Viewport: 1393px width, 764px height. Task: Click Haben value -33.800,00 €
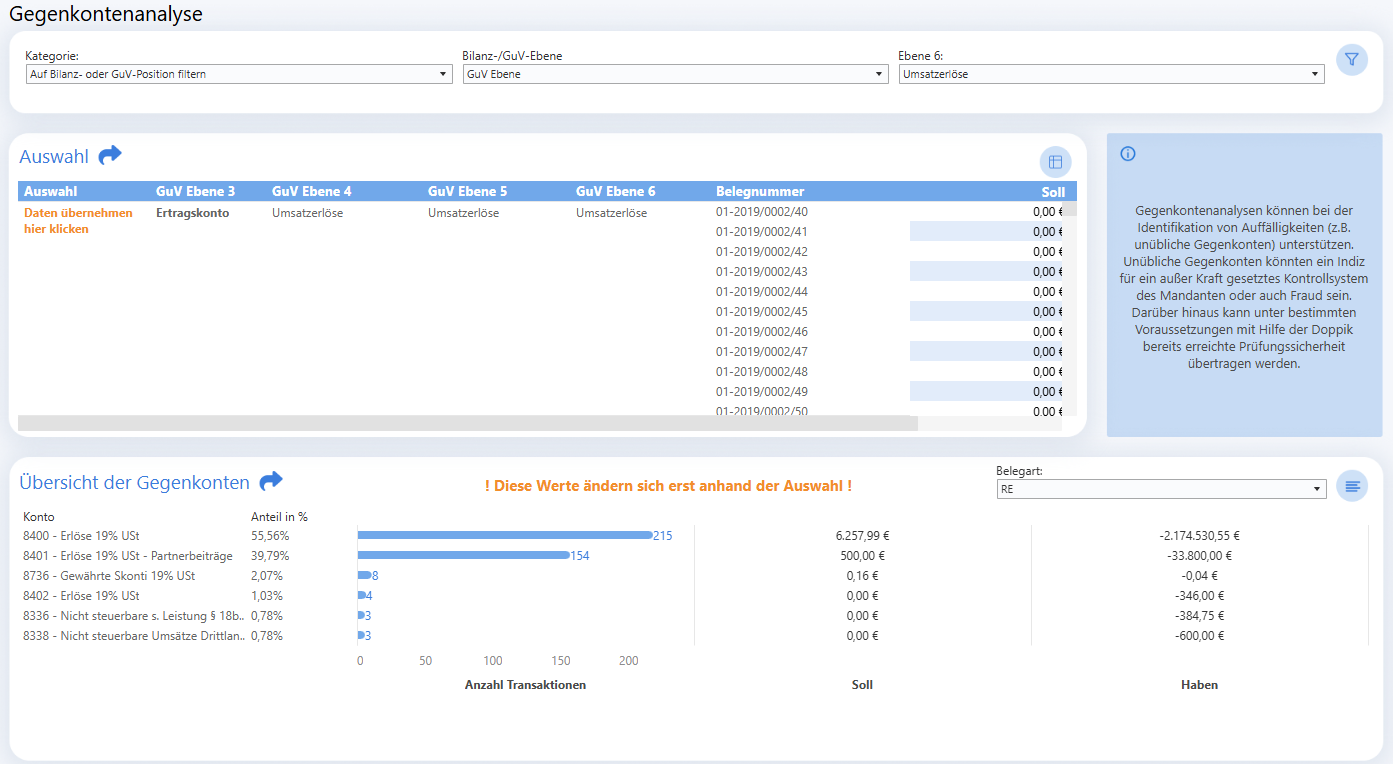(x=1200, y=556)
